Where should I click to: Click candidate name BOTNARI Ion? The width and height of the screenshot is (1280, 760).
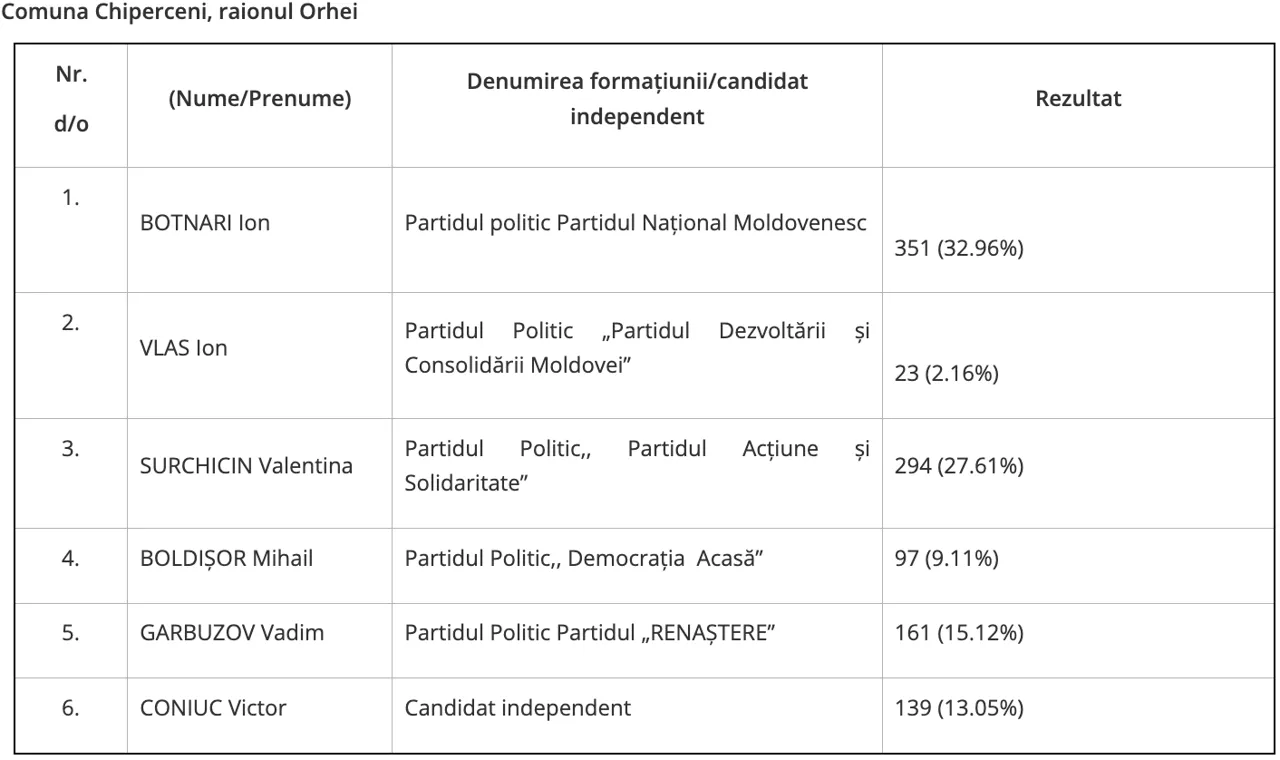coord(205,223)
